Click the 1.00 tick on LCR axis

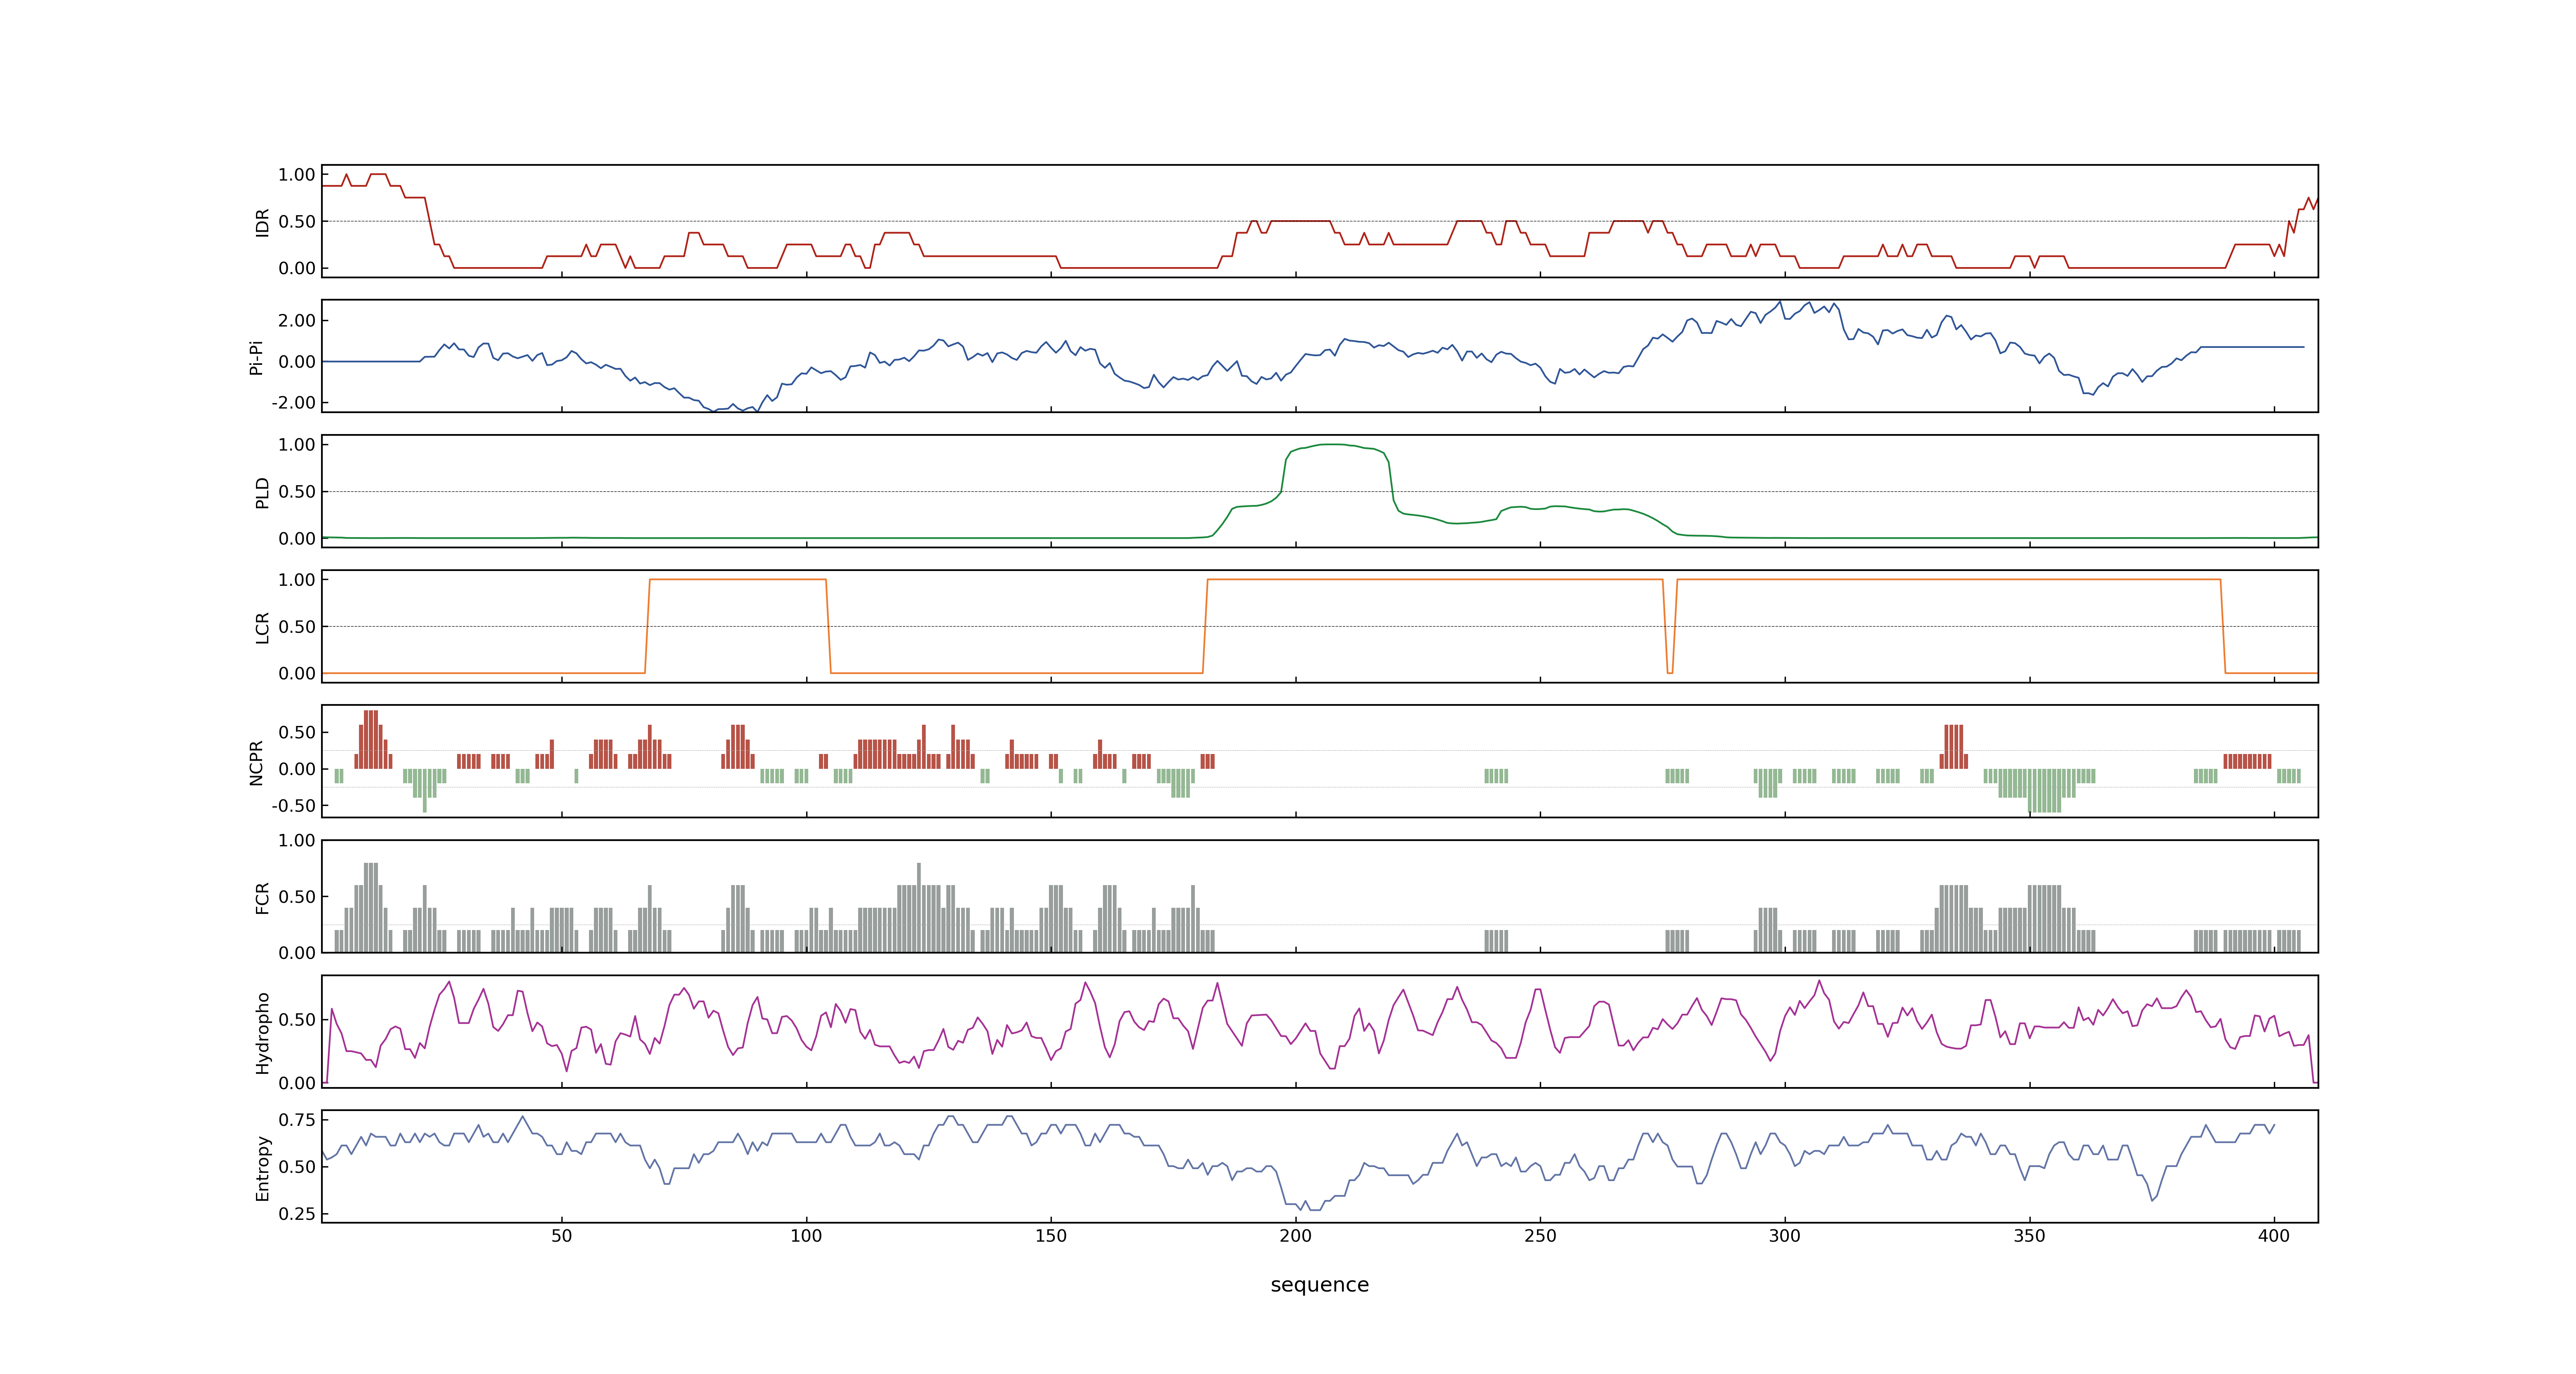(x=297, y=580)
